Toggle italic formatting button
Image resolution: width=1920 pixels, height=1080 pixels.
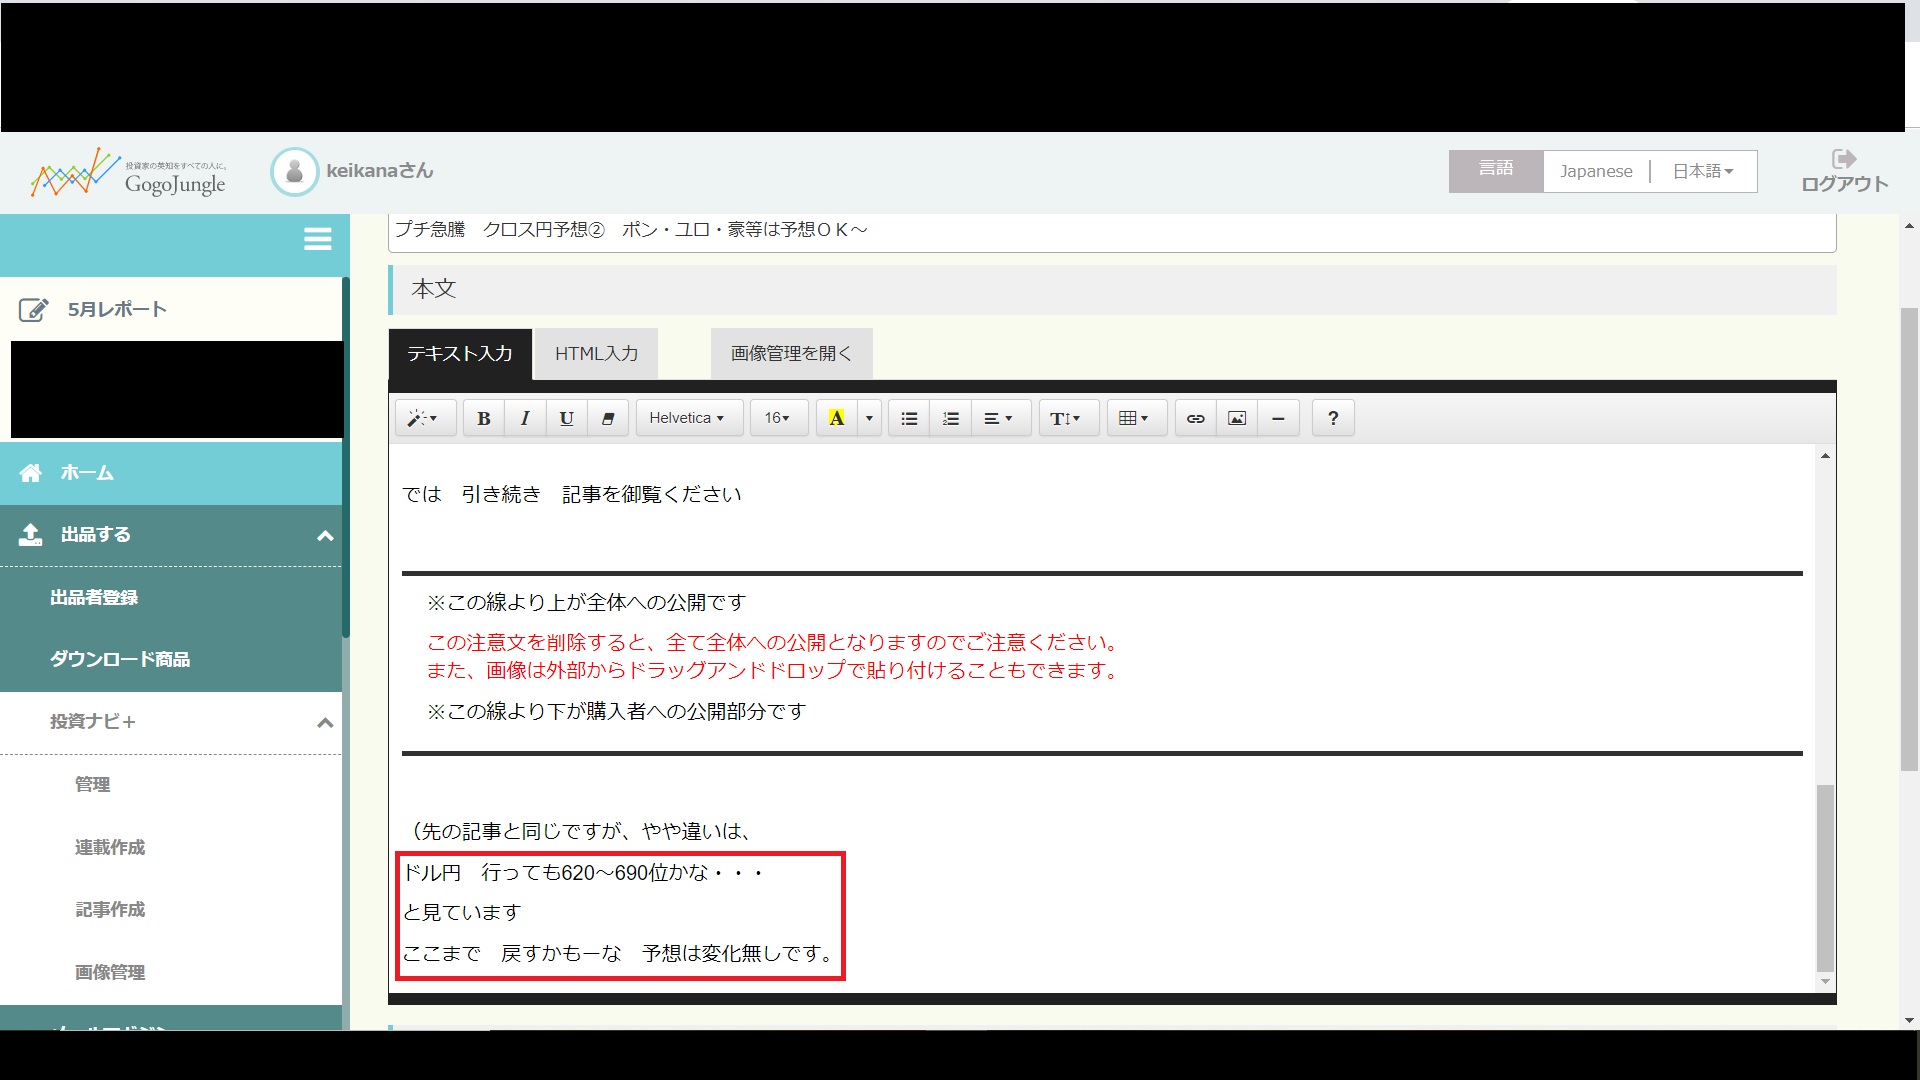pyautogui.click(x=525, y=418)
